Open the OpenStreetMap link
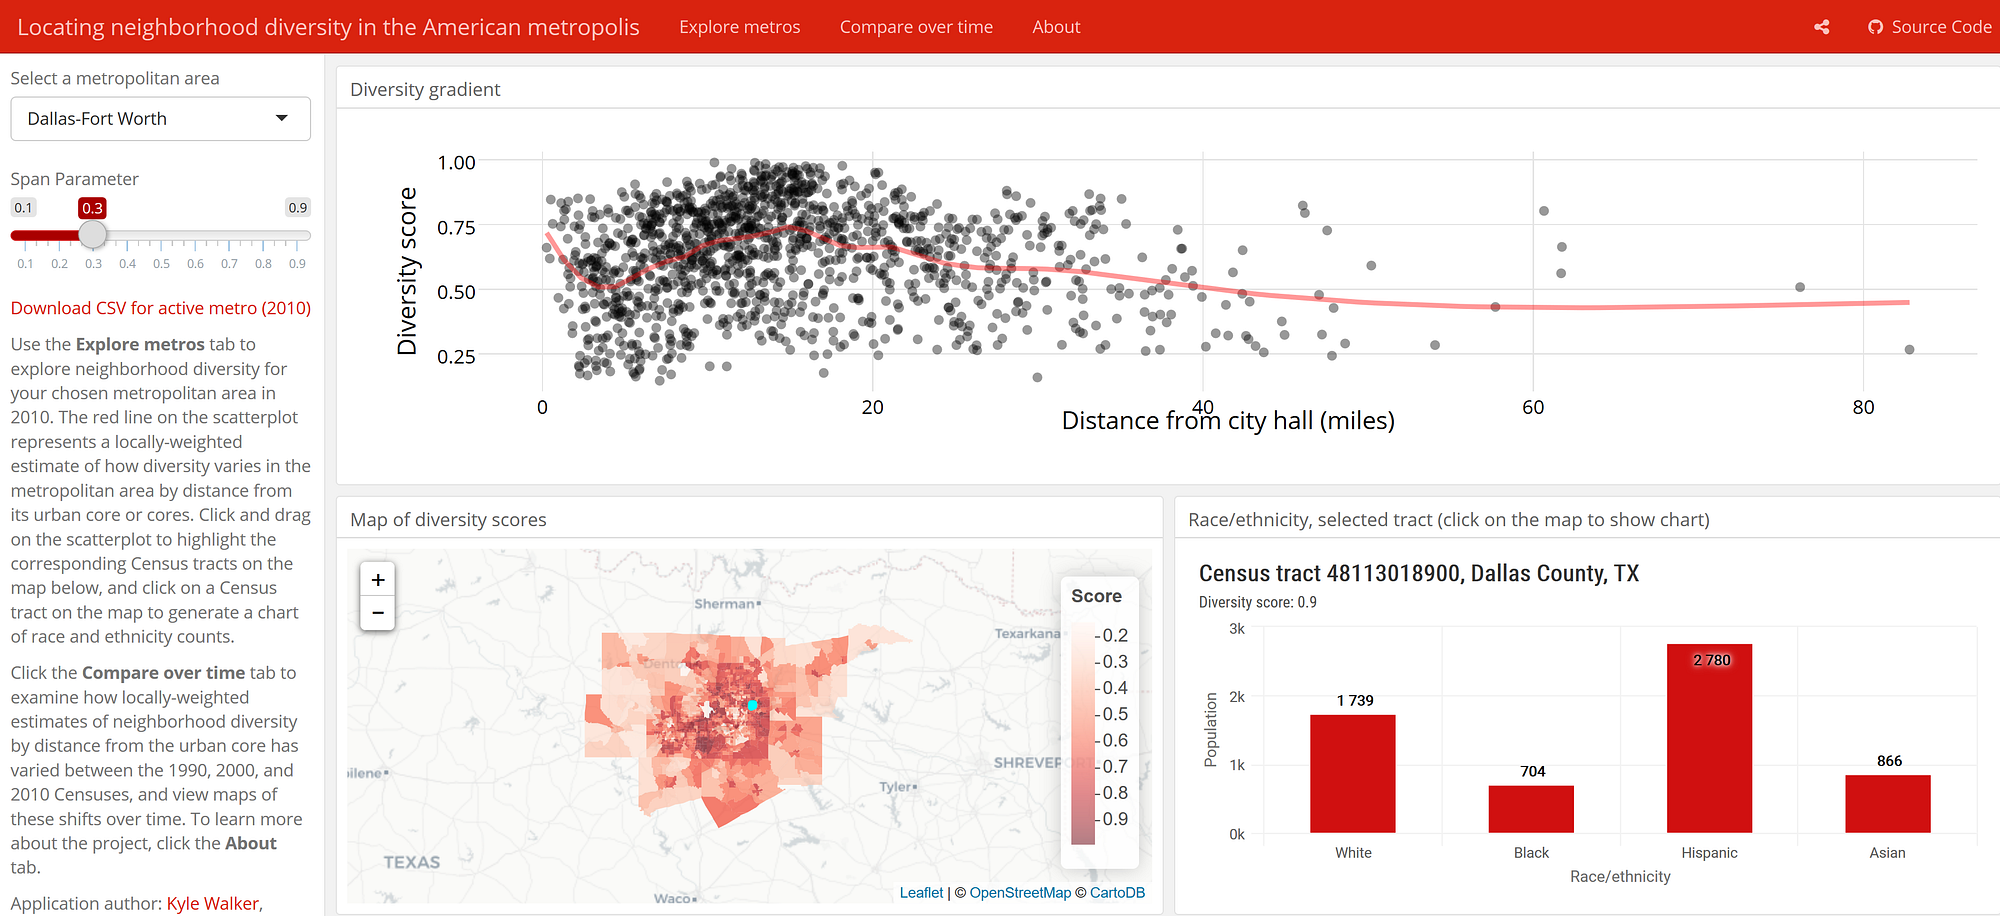 [1019, 892]
